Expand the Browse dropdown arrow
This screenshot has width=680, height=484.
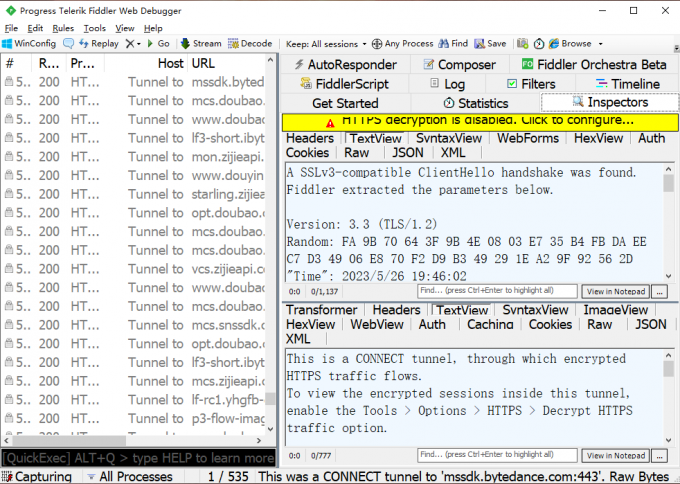click(x=601, y=44)
